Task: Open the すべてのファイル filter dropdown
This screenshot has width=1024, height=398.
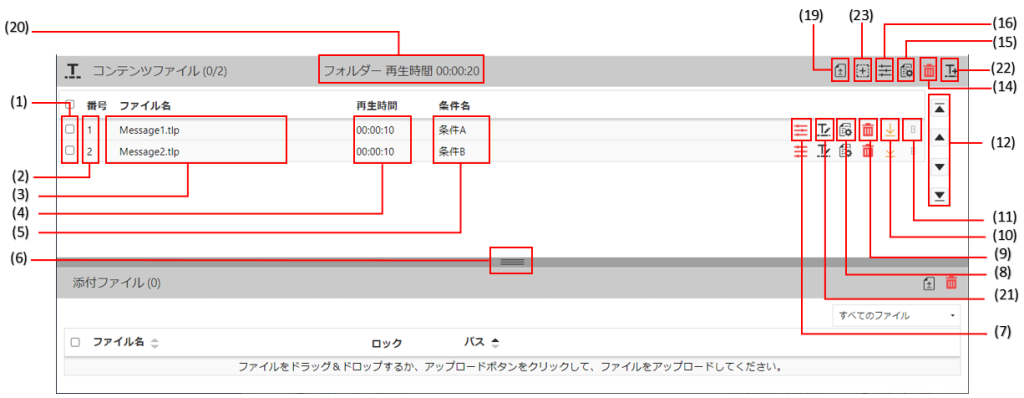Action: (896, 316)
